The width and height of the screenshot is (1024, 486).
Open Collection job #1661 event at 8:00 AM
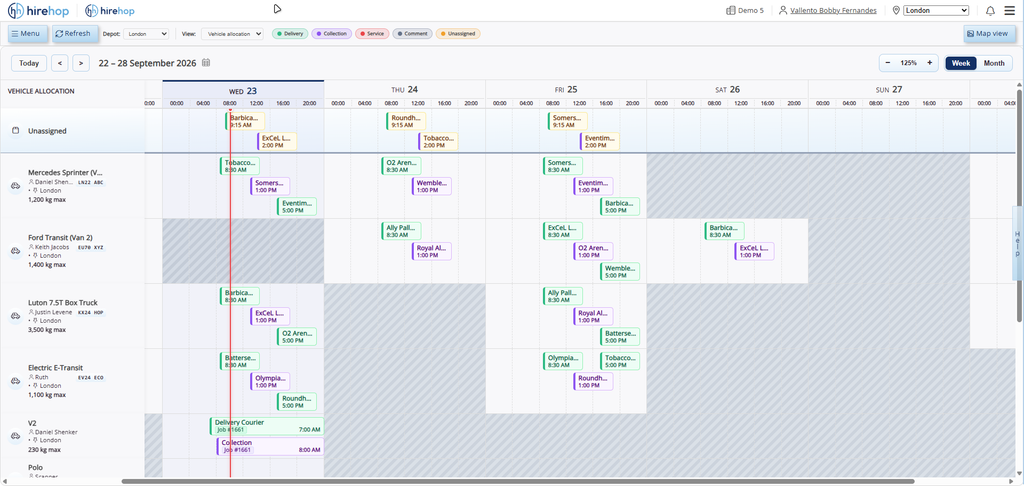tap(270, 446)
